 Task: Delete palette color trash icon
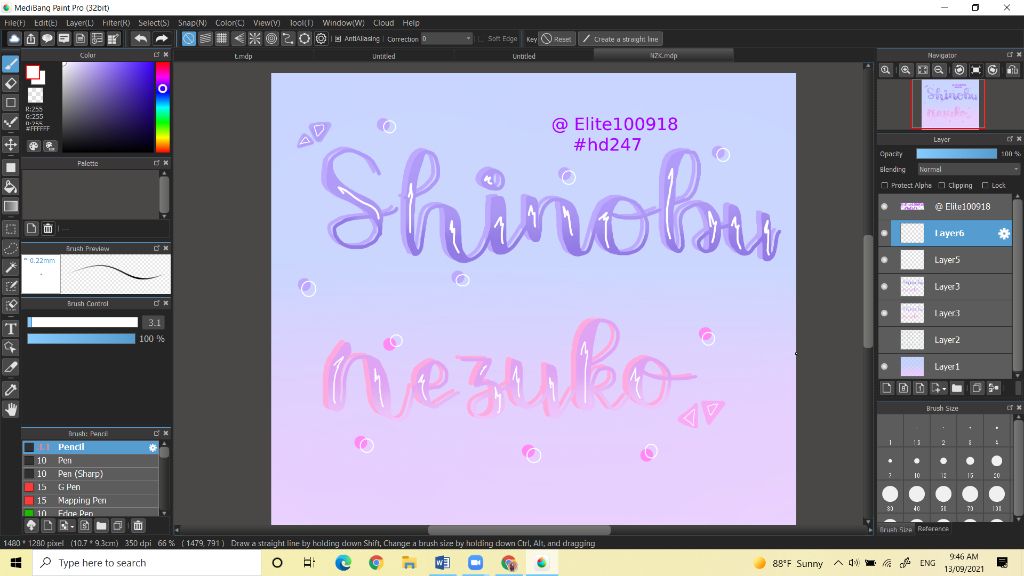[x=48, y=228]
